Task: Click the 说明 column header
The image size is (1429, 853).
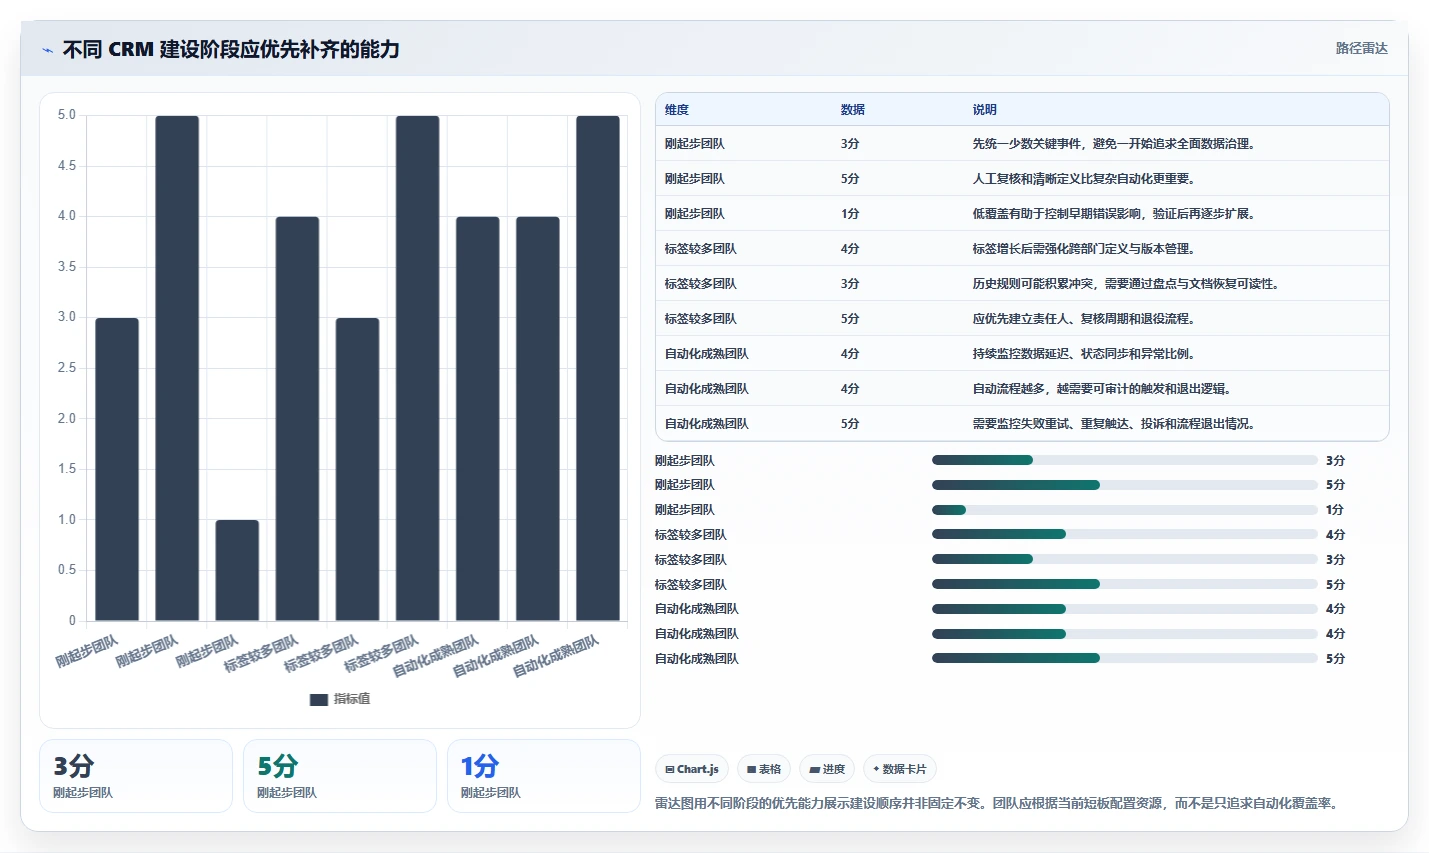Action: tap(985, 110)
